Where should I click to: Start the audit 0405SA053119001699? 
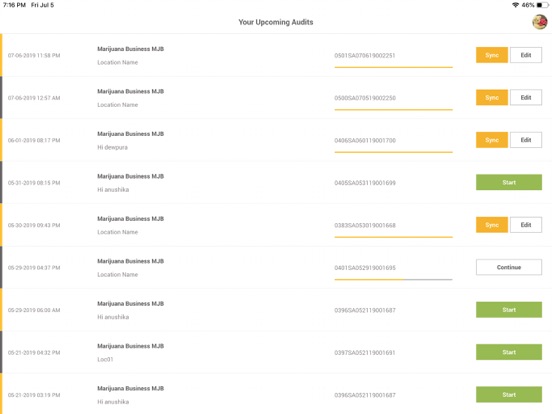click(509, 182)
